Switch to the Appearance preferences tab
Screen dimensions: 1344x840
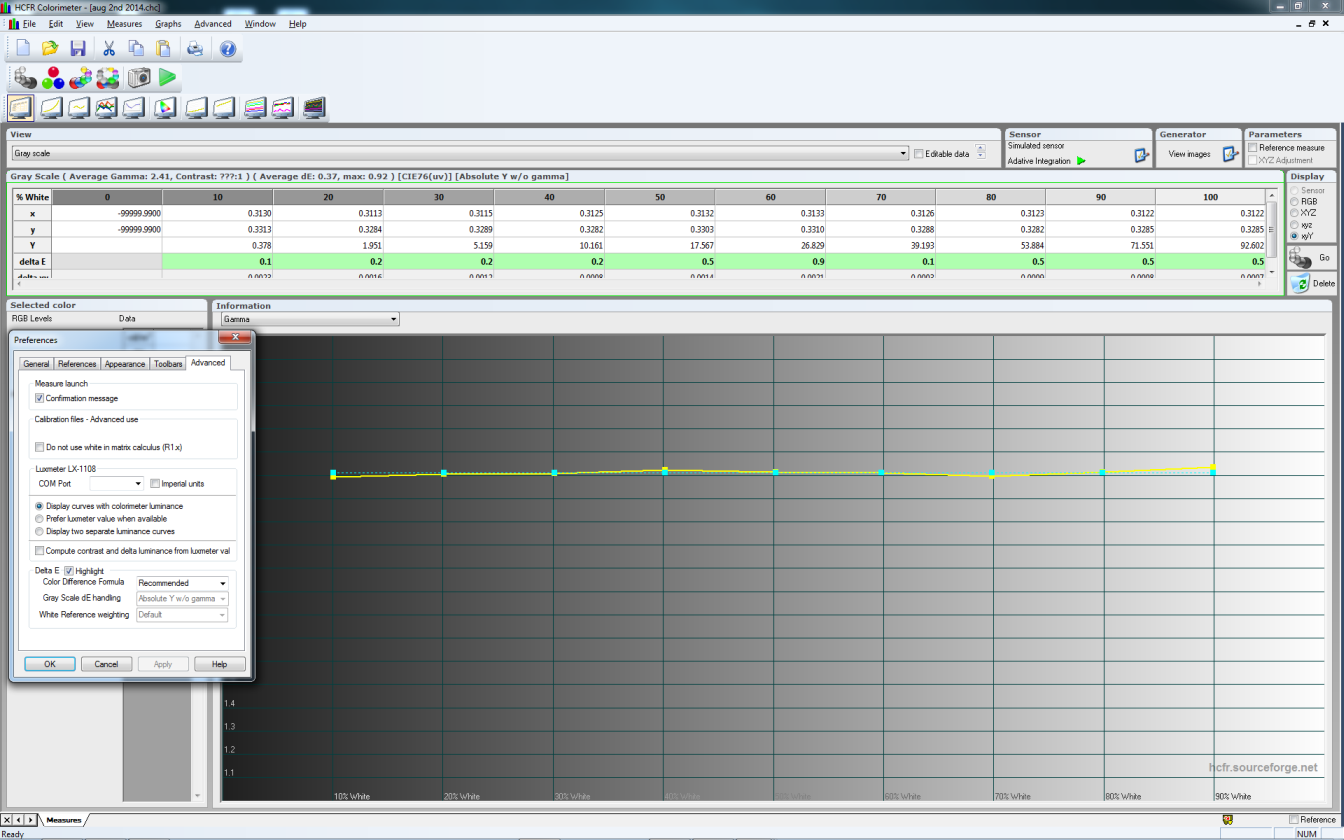coord(125,364)
